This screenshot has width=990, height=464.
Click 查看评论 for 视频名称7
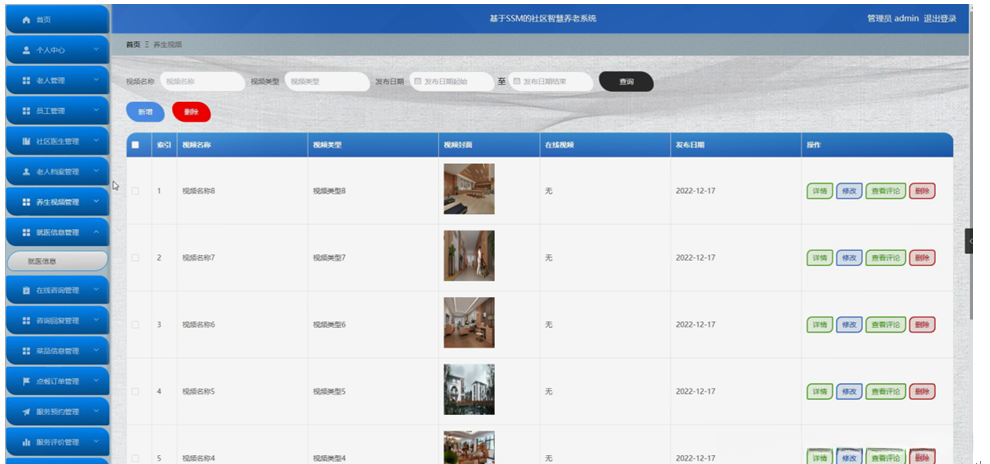tap(886, 258)
